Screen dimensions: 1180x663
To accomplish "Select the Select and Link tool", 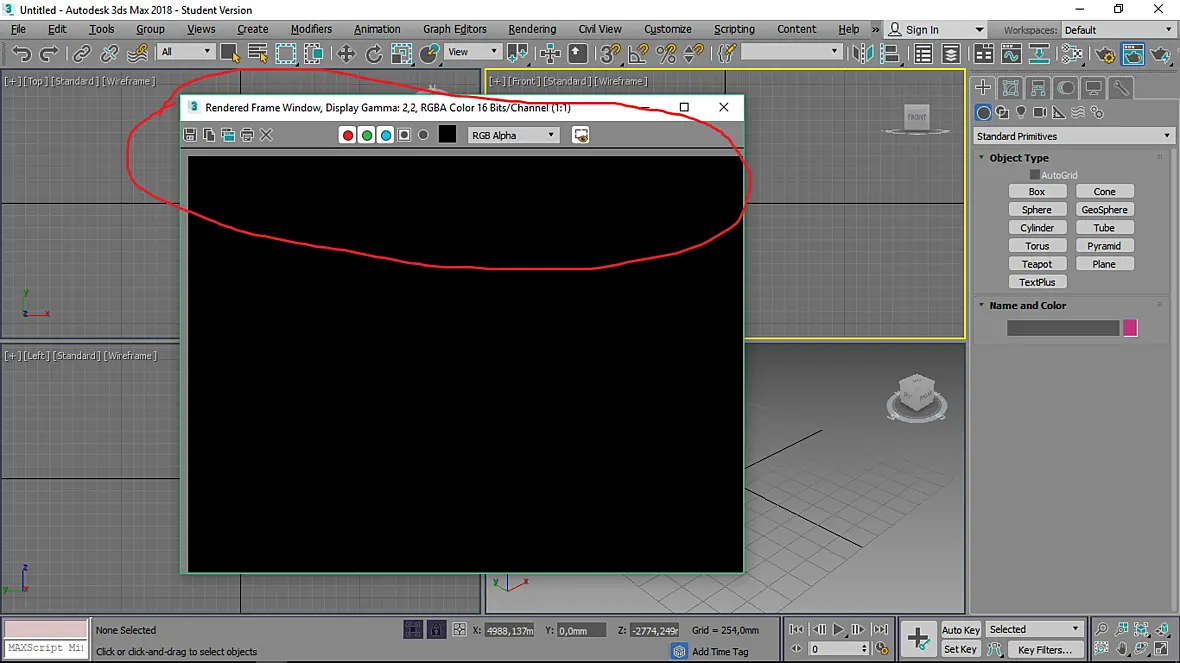I will pyautogui.click(x=81, y=53).
